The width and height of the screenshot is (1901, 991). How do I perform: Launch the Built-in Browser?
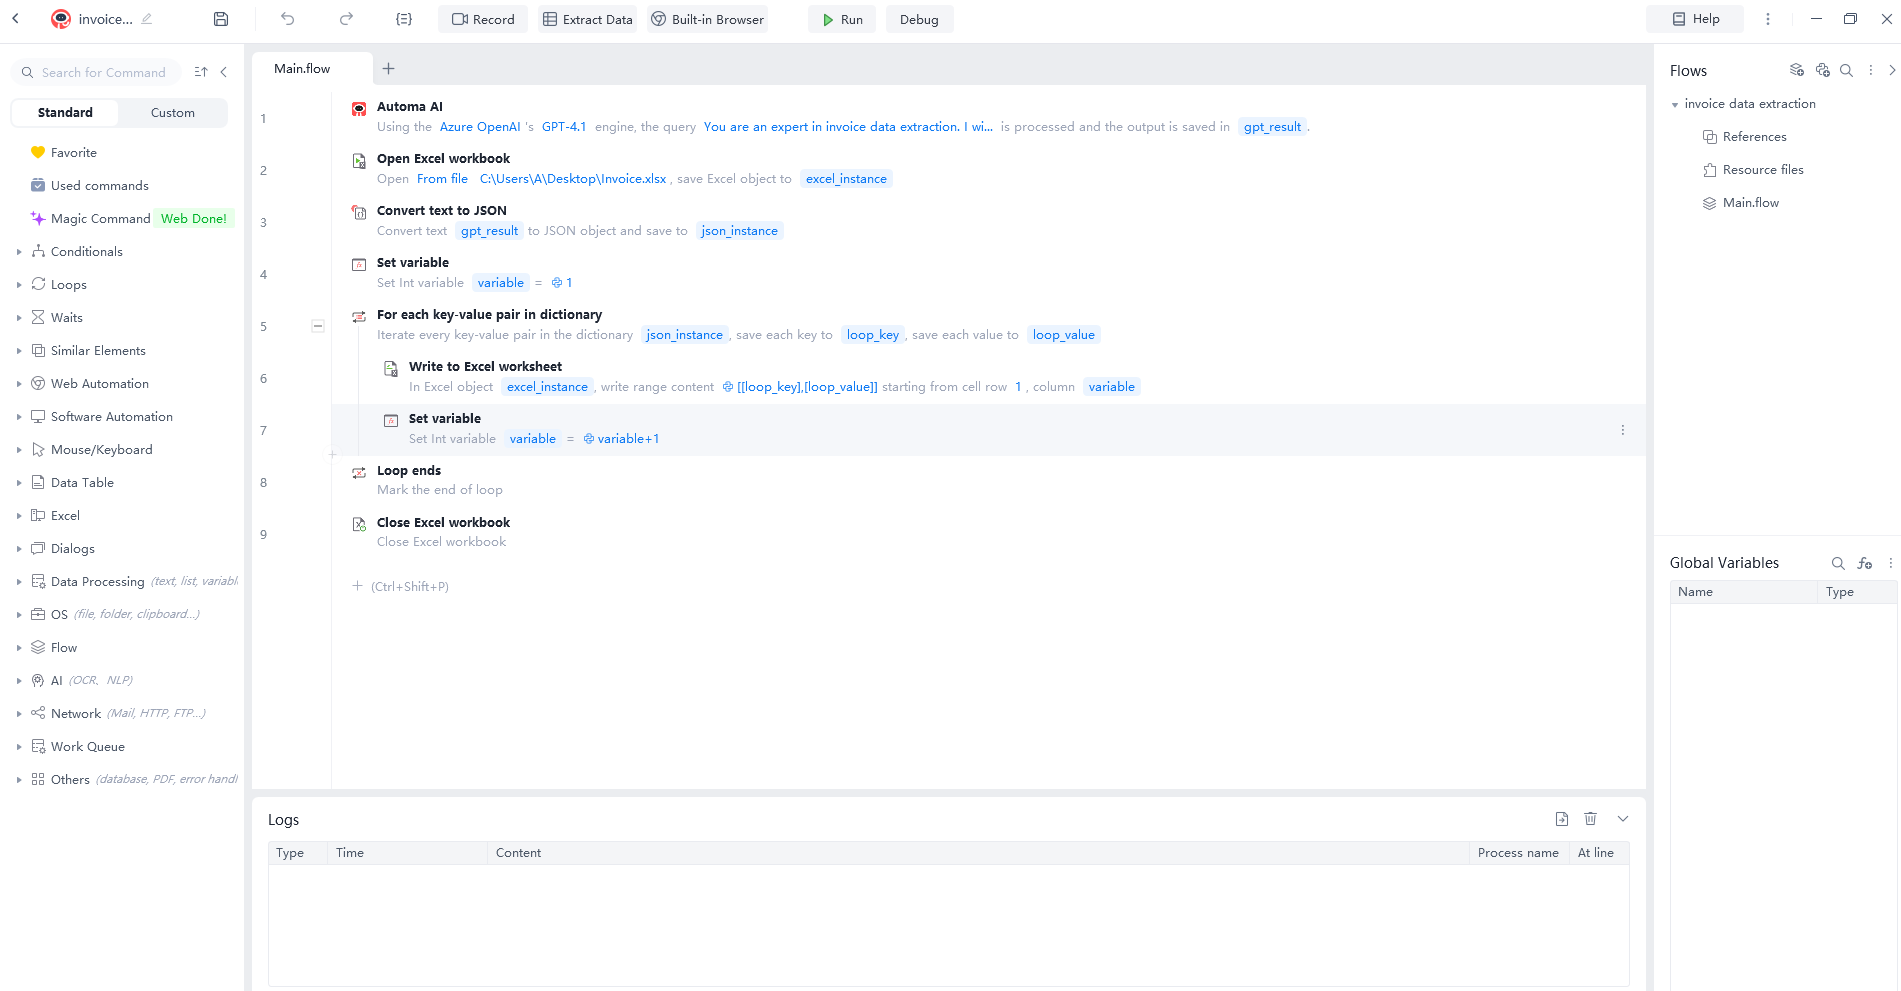(x=707, y=18)
